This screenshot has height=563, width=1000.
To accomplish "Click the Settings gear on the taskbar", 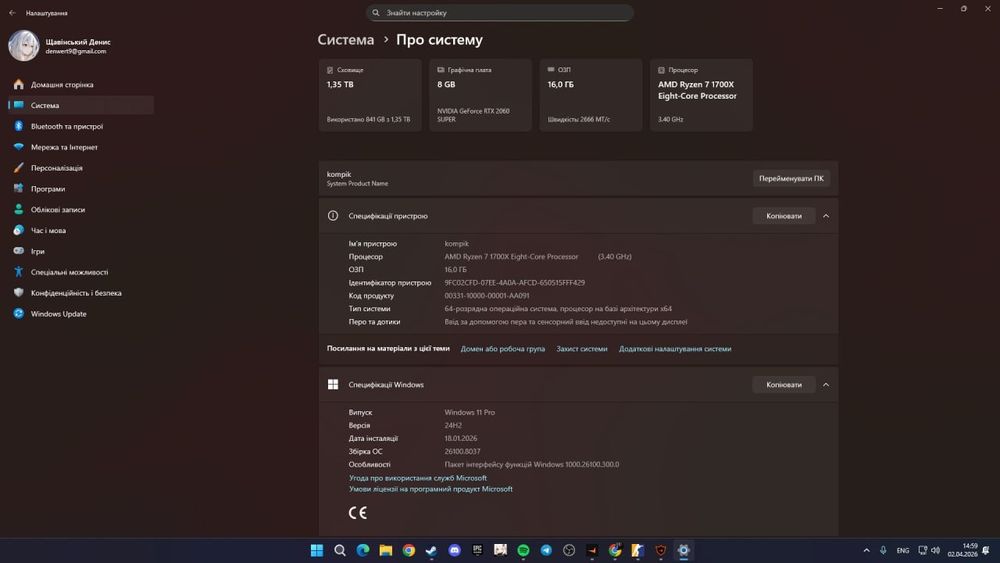I will point(684,550).
